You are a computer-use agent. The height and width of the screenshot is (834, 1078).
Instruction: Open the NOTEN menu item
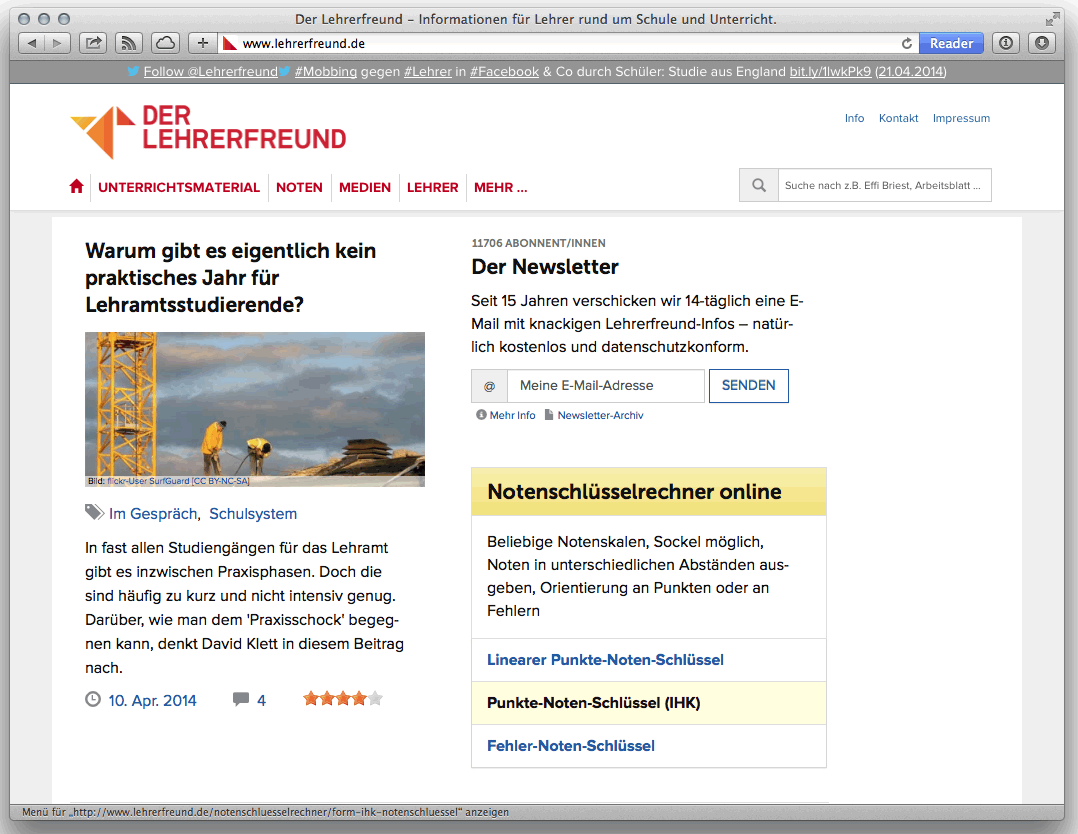(x=299, y=187)
